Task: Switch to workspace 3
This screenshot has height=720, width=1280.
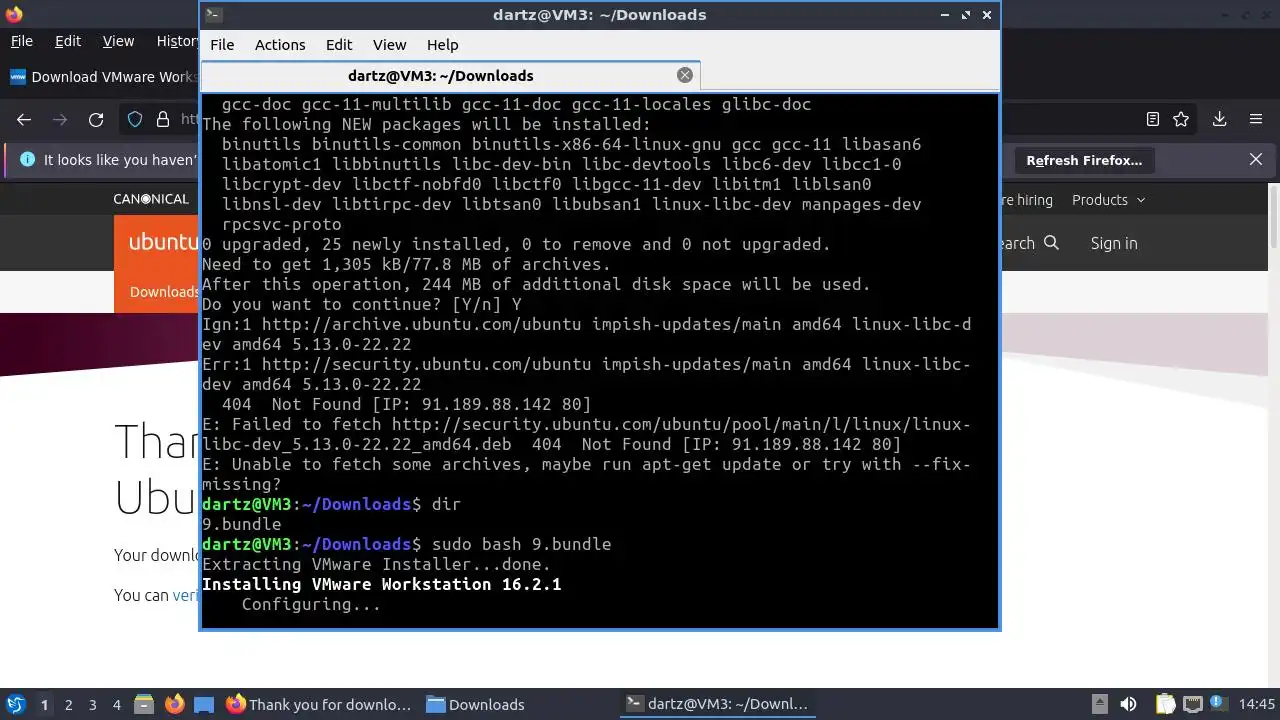Action: pyautogui.click(x=92, y=704)
